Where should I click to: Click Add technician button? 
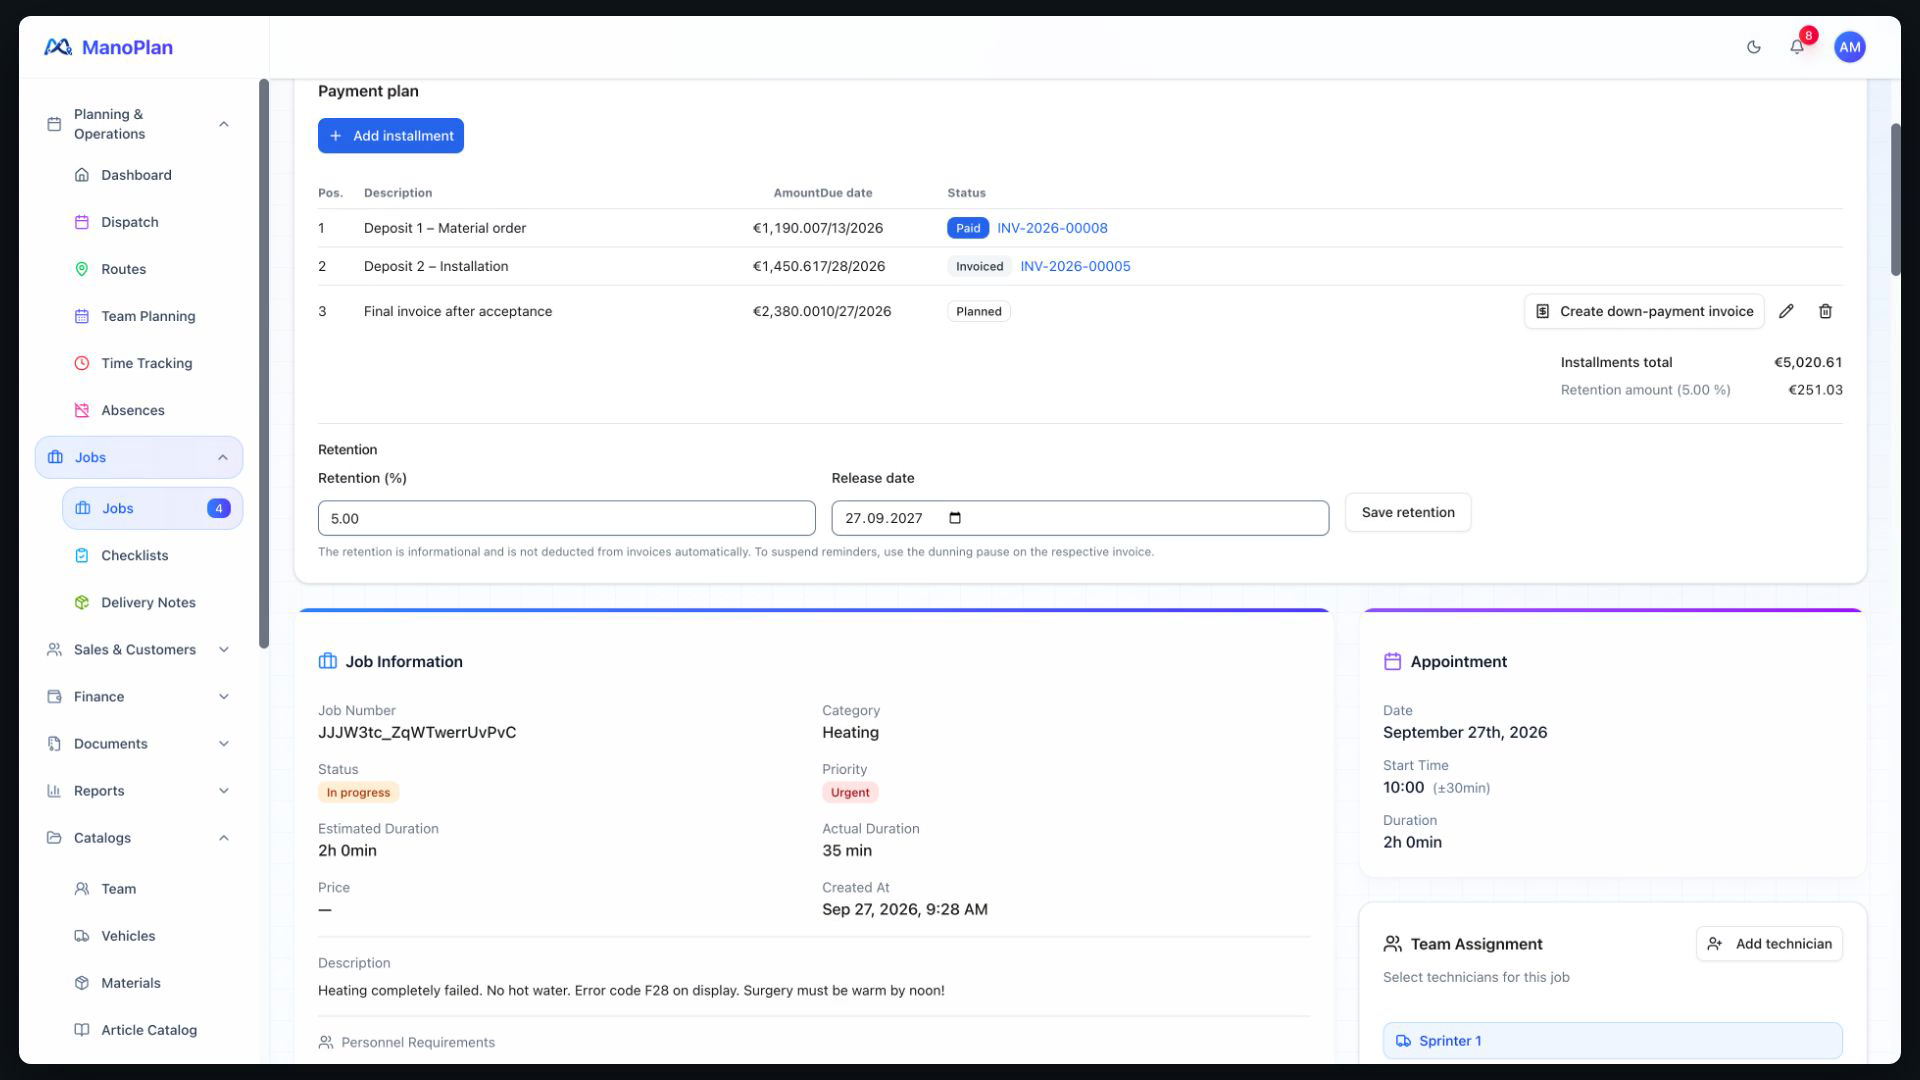click(x=1769, y=944)
